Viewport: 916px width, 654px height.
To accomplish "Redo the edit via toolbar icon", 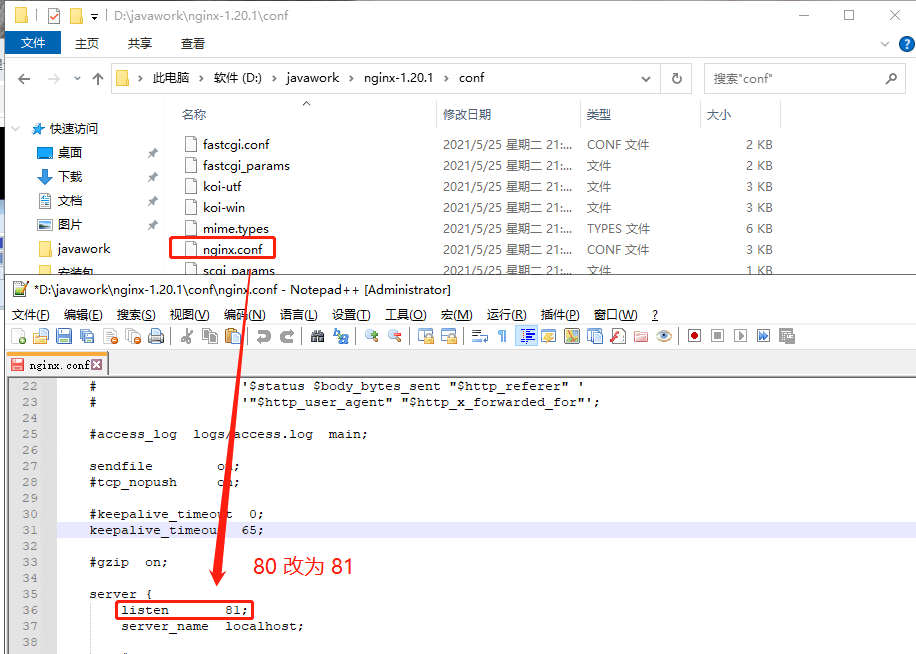I will click(x=287, y=336).
